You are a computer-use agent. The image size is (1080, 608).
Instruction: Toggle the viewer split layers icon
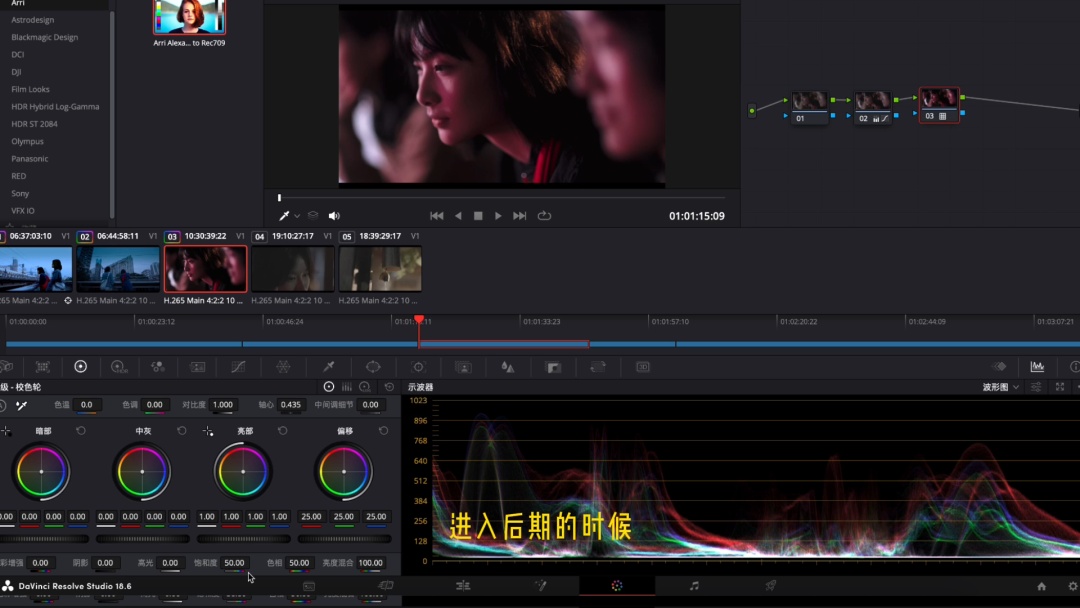(x=313, y=216)
